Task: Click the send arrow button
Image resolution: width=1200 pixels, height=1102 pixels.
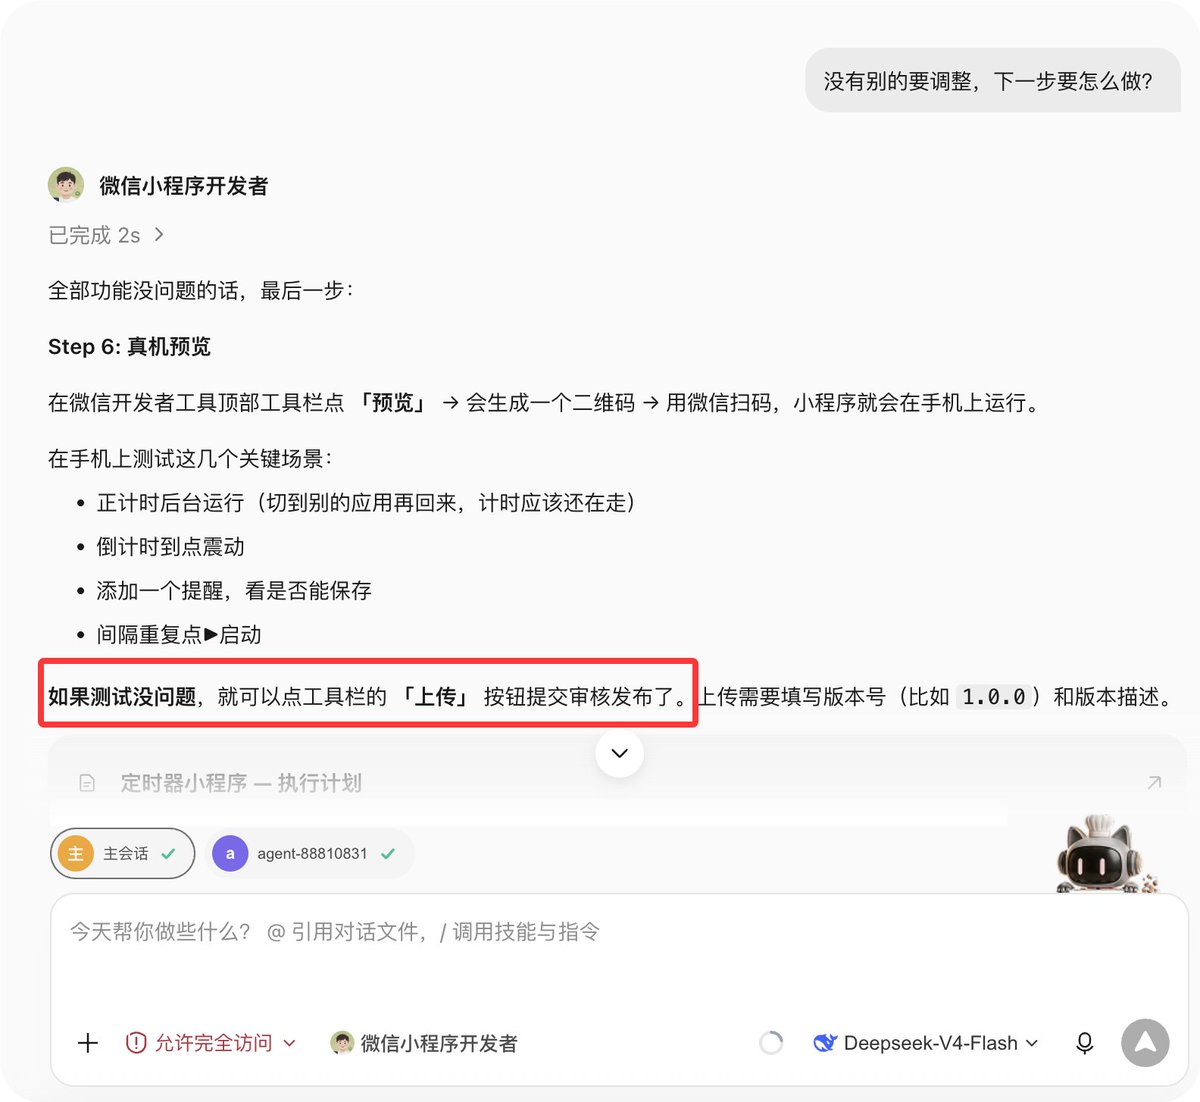Action: coord(1145,1043)
